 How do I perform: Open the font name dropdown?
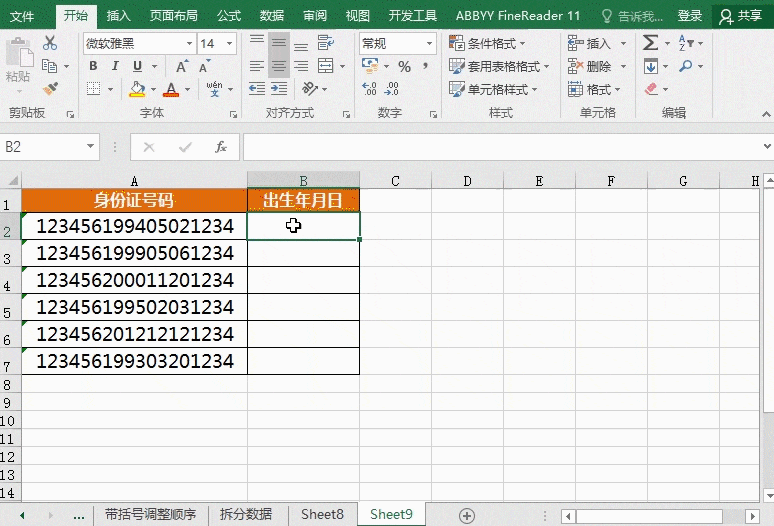(189, 43)
